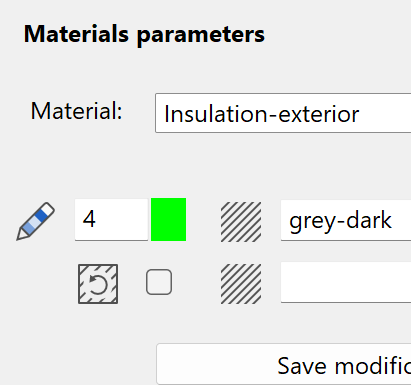
Task: Open the Material dropdown showing Insulation-exterior
Action: point(283,113)
